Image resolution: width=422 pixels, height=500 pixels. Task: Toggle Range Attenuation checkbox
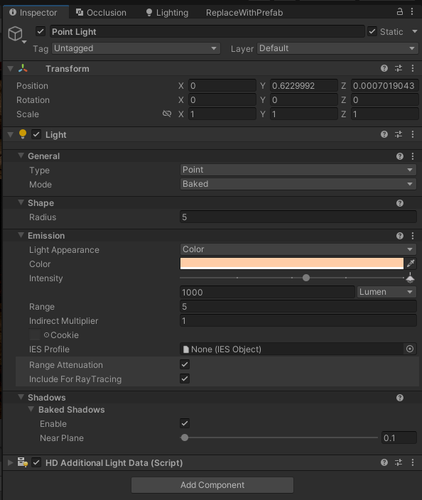pyautogui.click(x=185, y=364)
